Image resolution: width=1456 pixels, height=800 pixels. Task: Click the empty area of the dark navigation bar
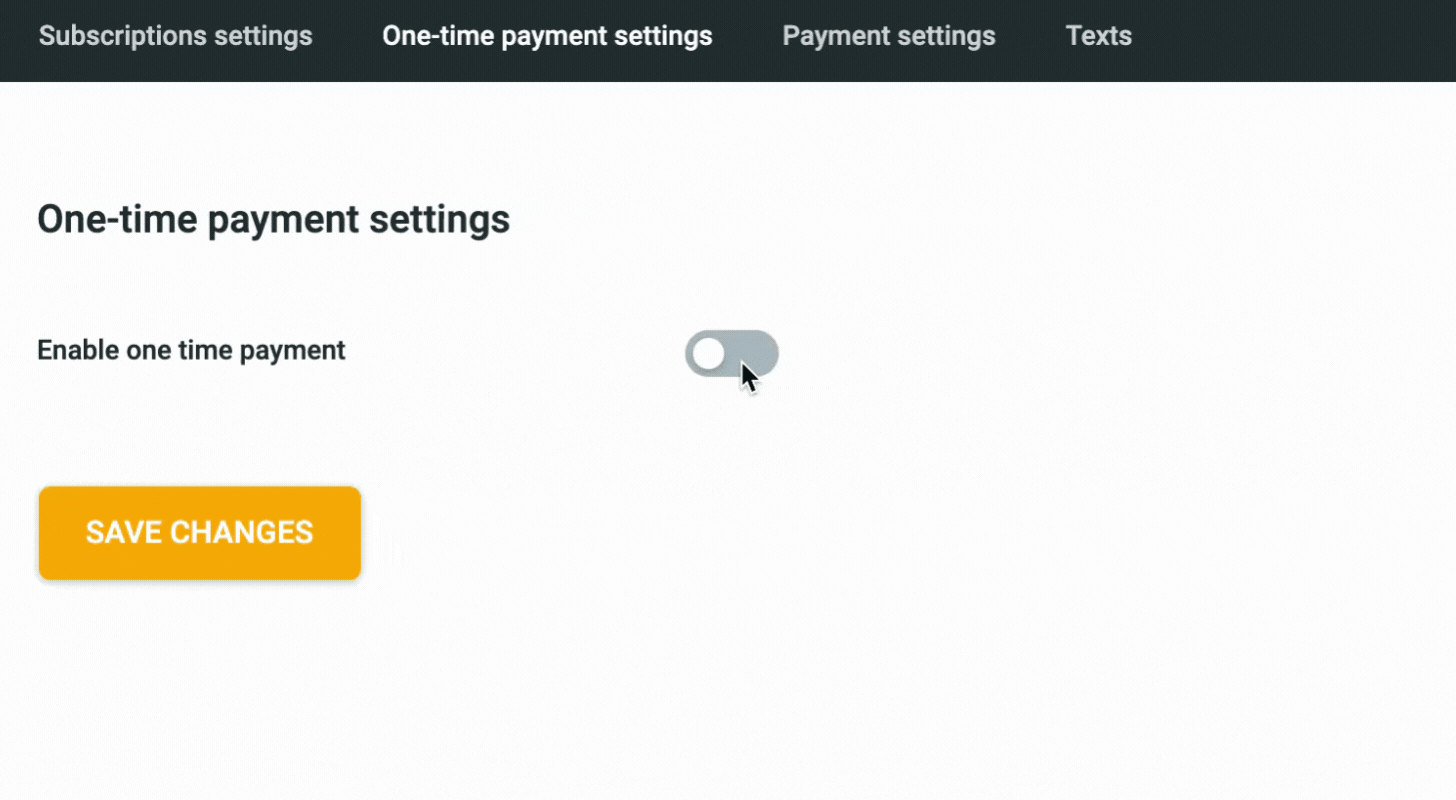(x=1300, y=40)
